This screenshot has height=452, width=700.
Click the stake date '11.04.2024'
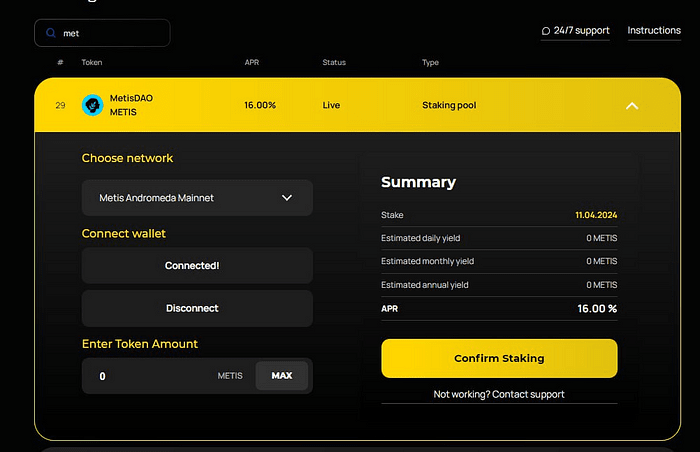tap(596, 215)
